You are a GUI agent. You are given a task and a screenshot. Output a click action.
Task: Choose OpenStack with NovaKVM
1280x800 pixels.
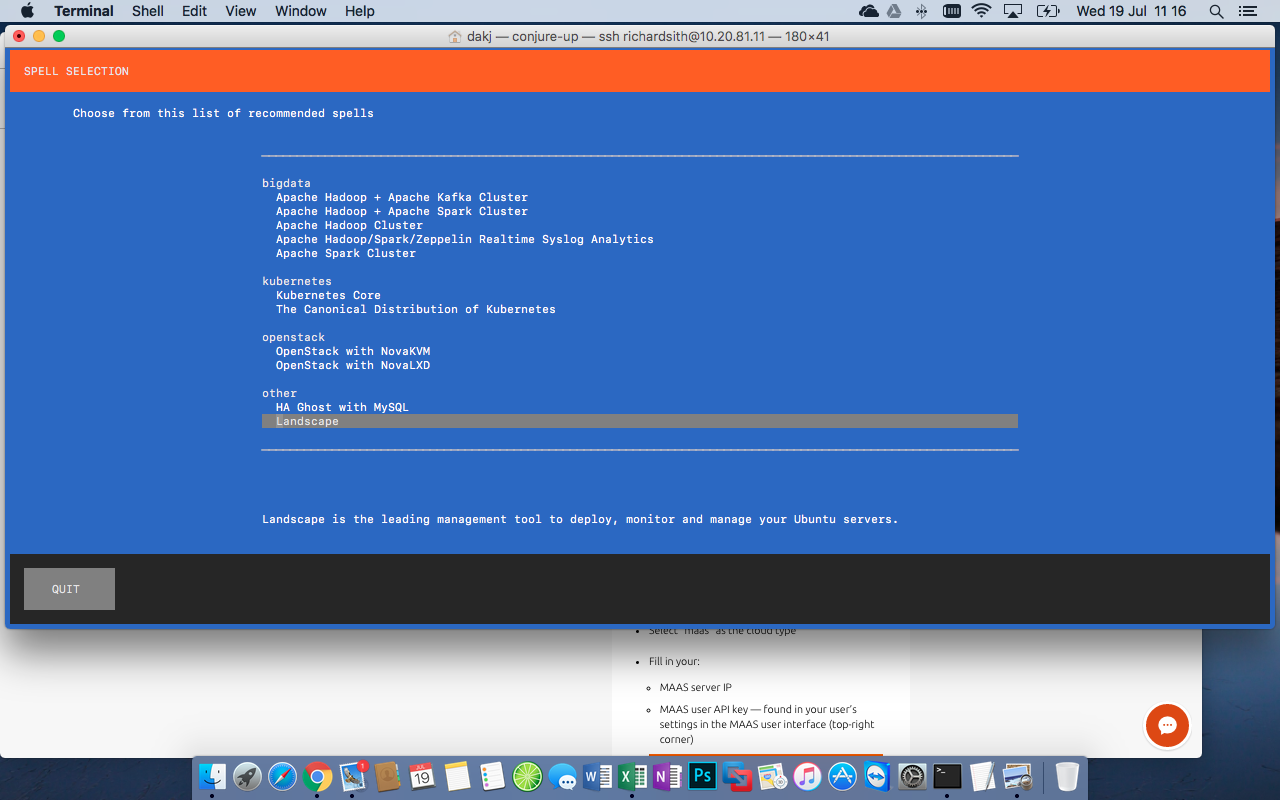coord(353,351)
